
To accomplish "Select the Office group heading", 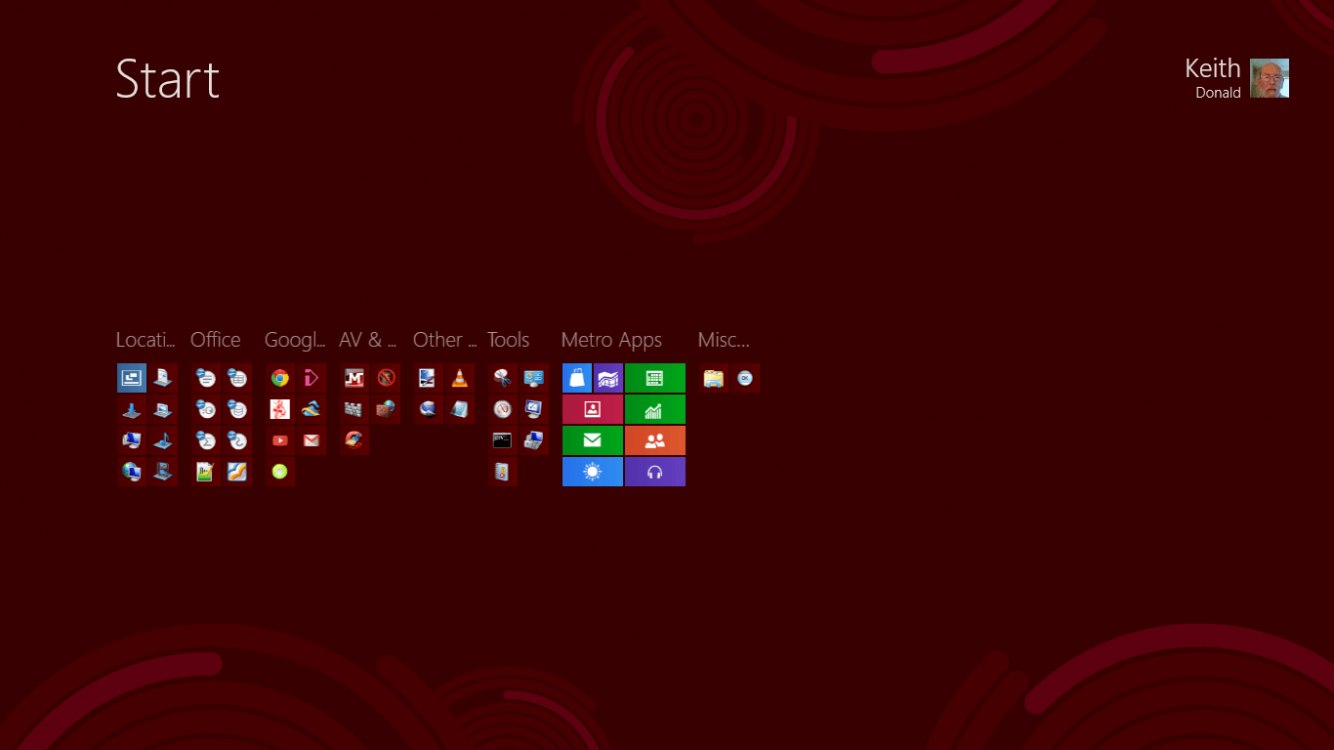I will pos(215,340).
